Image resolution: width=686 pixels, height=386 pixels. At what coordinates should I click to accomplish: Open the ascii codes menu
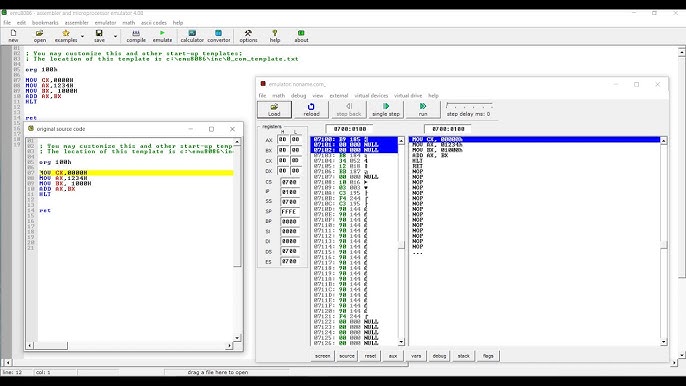point(154,22)
